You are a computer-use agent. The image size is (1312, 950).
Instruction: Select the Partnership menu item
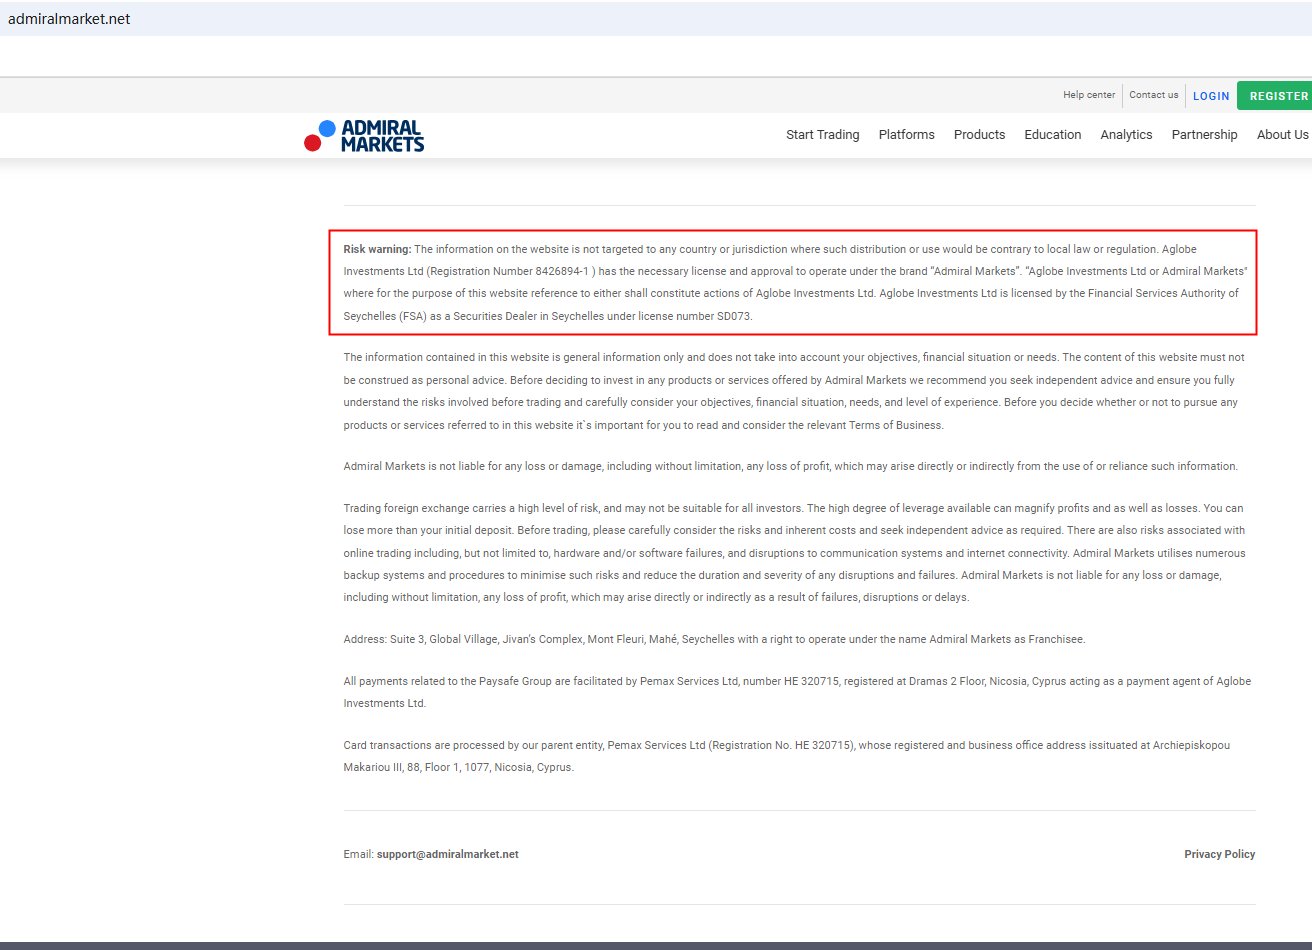coord(1205,135)
